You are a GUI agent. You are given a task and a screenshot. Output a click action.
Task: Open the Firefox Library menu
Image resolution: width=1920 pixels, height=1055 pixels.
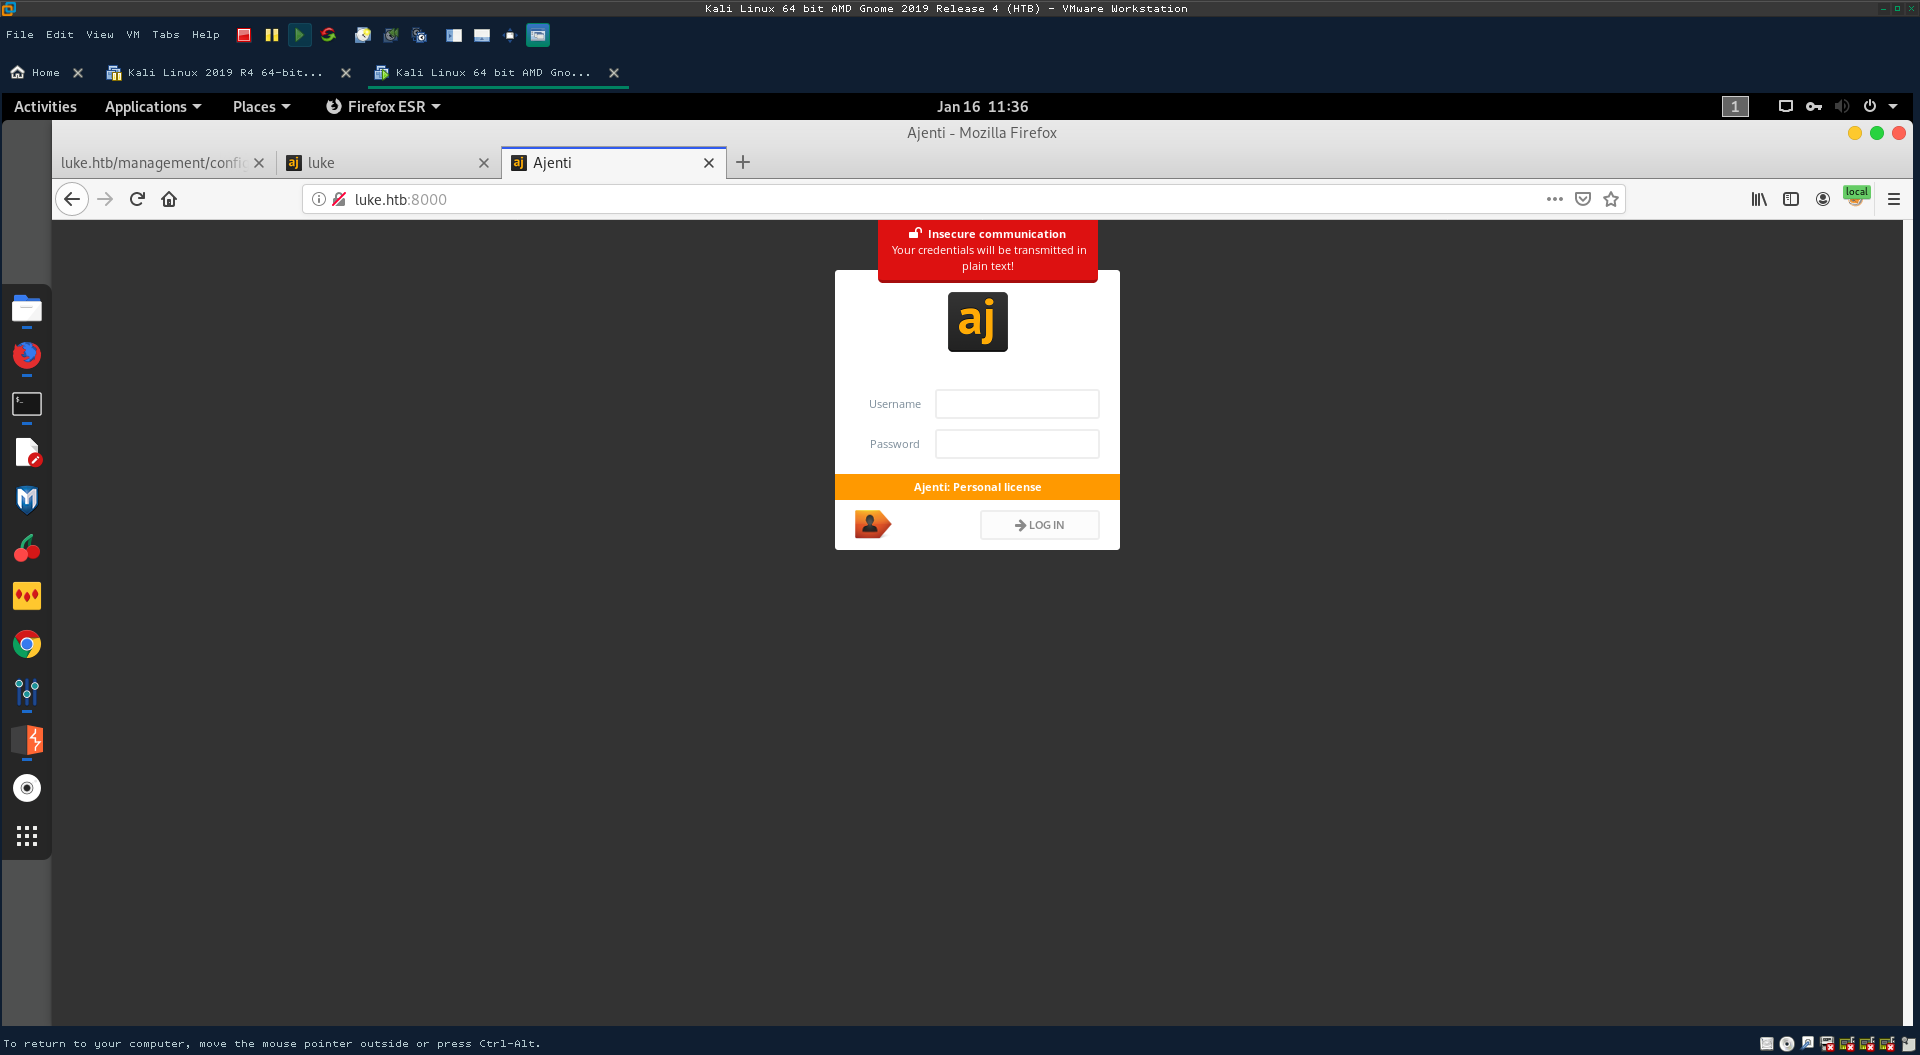(x=1759, y=199)
